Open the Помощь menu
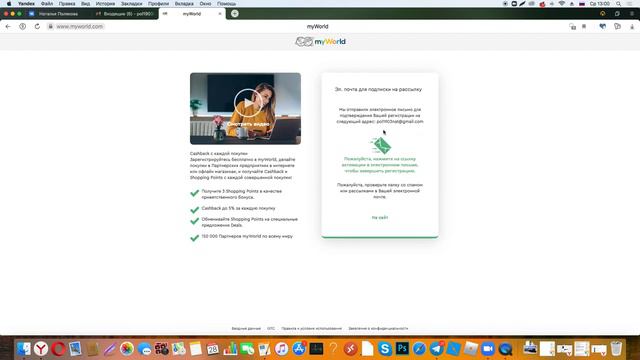The height and width of the screenshot is (360, 640). click(x=227, y=4)
